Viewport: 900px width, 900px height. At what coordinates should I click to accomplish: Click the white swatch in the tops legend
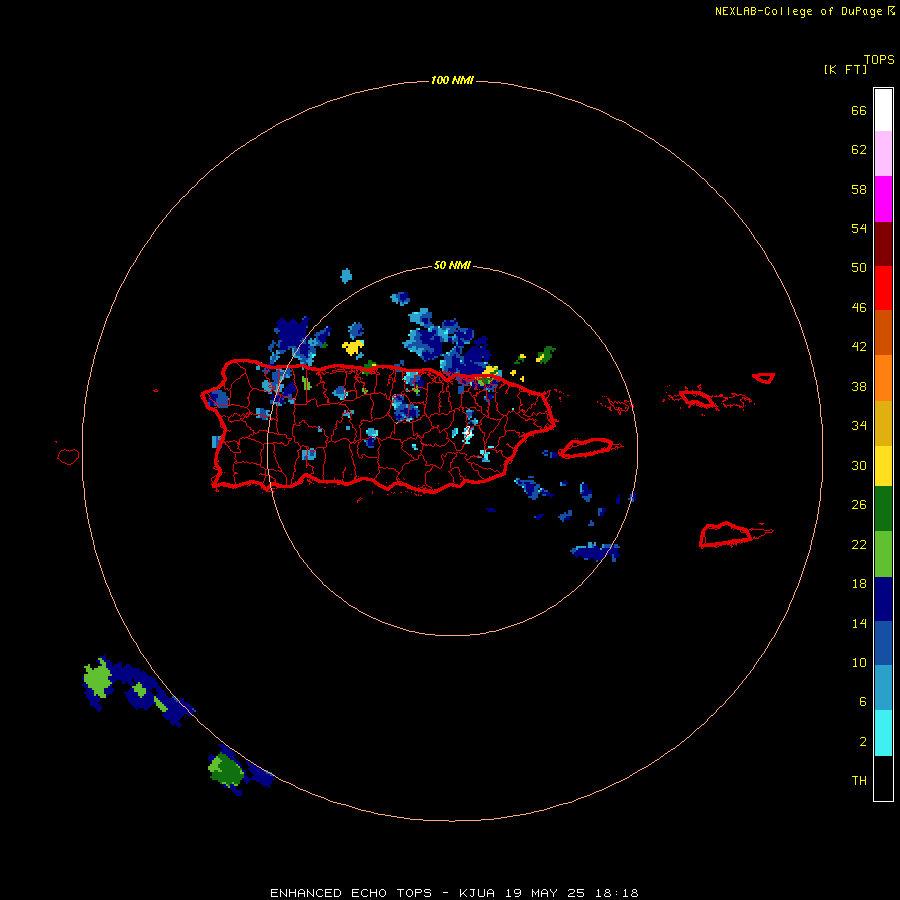click(x=883, y=110)
